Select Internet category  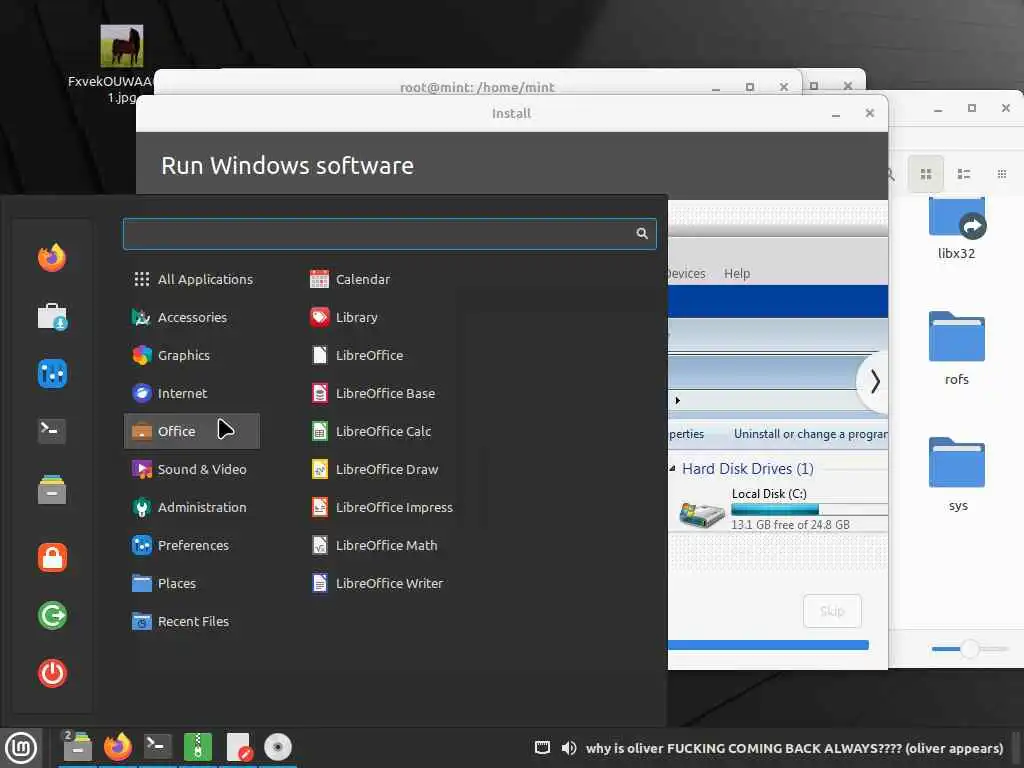coord(192,393)
